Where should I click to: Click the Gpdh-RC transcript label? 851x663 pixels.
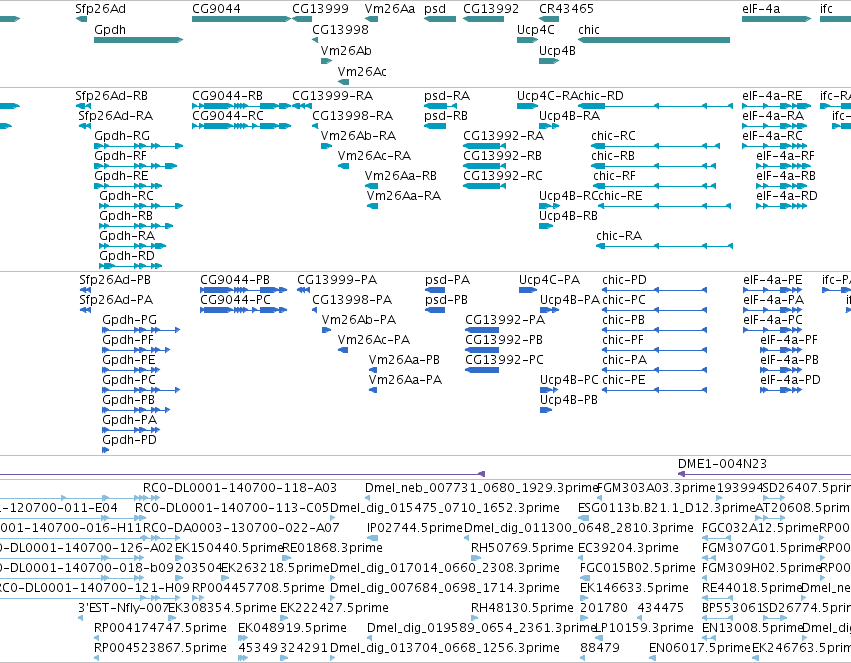[x=126, y=196]
